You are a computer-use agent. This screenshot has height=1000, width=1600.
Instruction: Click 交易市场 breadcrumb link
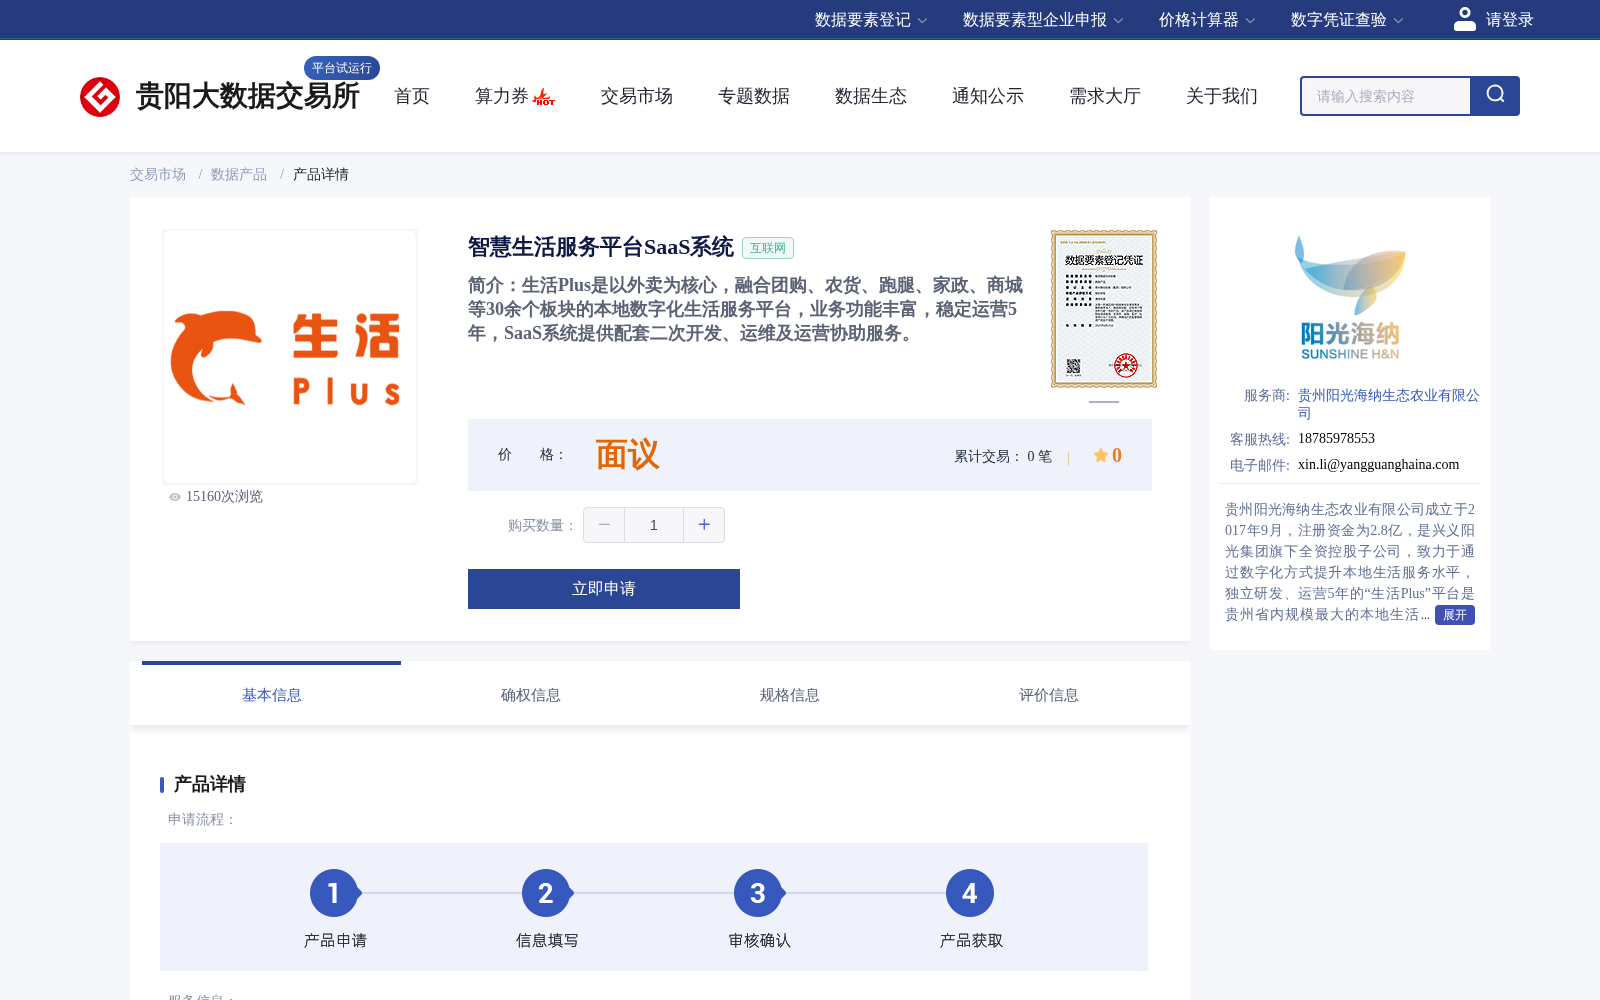pyautogui.click(x=158, y=174)
